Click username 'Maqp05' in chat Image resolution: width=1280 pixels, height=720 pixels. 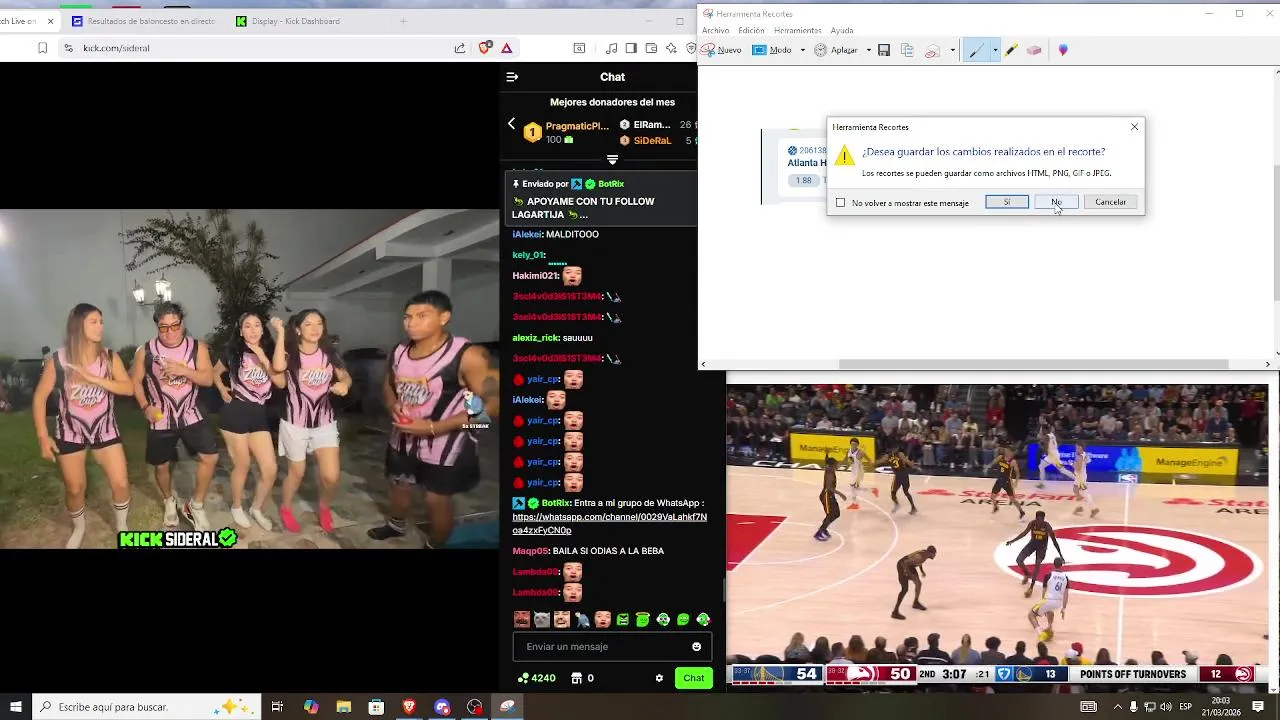point(530,551)
